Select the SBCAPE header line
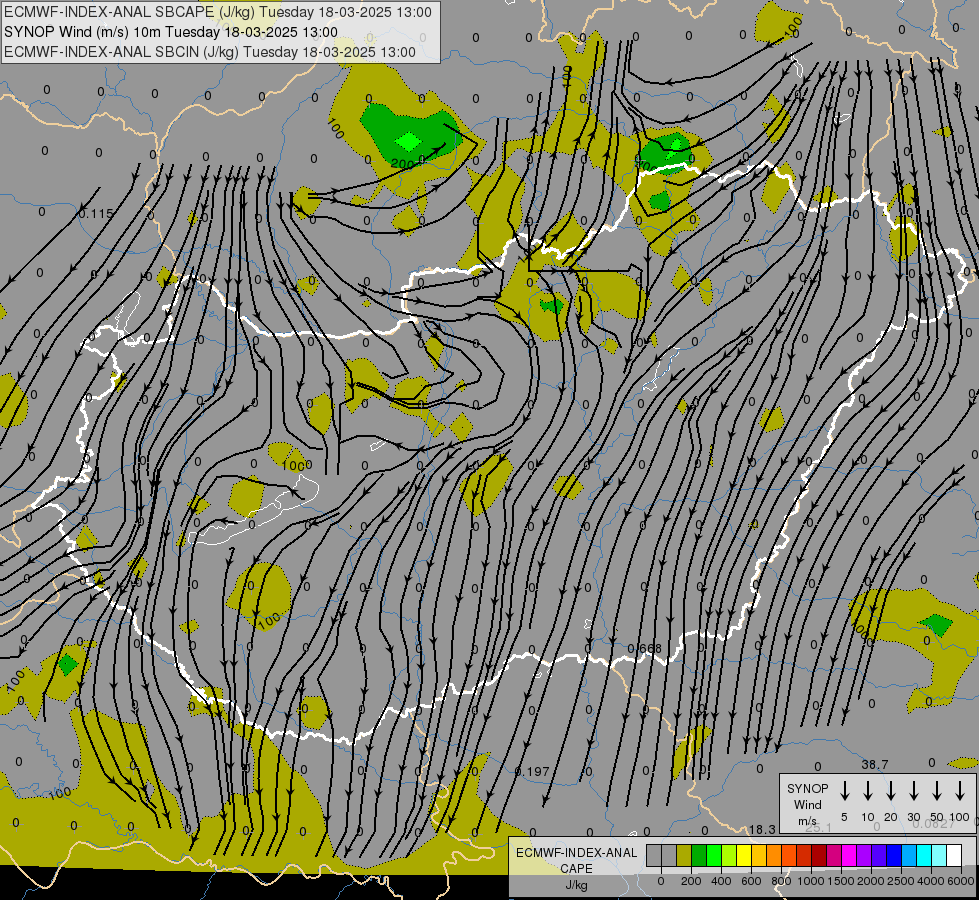Screen dimensions: 979x900 point(218,12)
